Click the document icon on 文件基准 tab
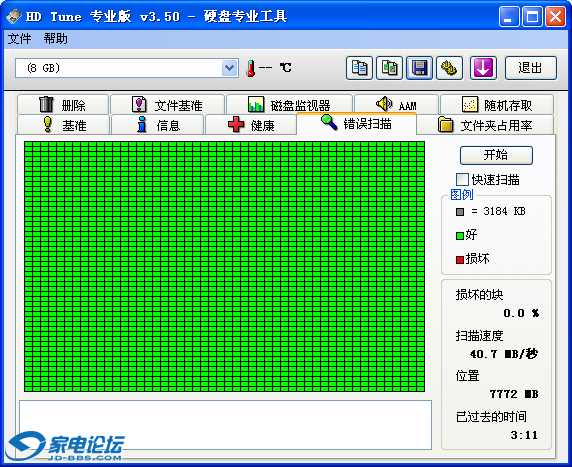 pos(139,104)
